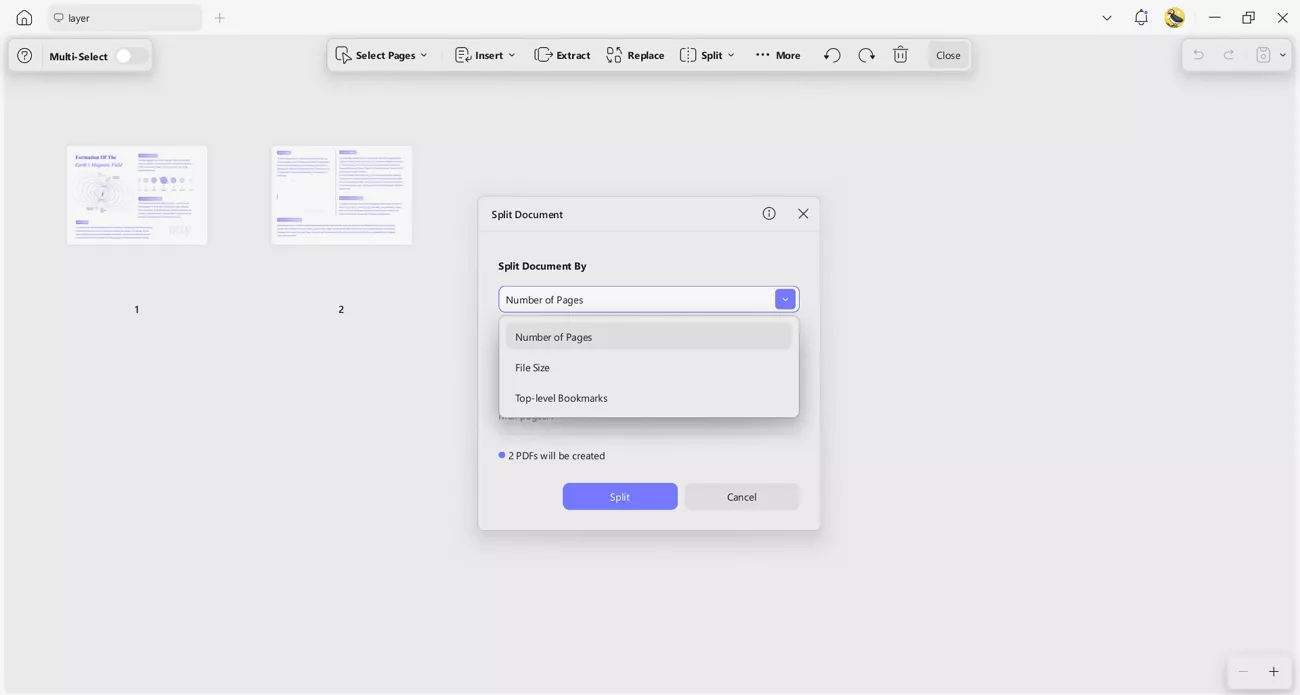1300x695 pixels.
Task: Save the document with the save icon
Action: pyautogui.click(x=1263, y=55)
